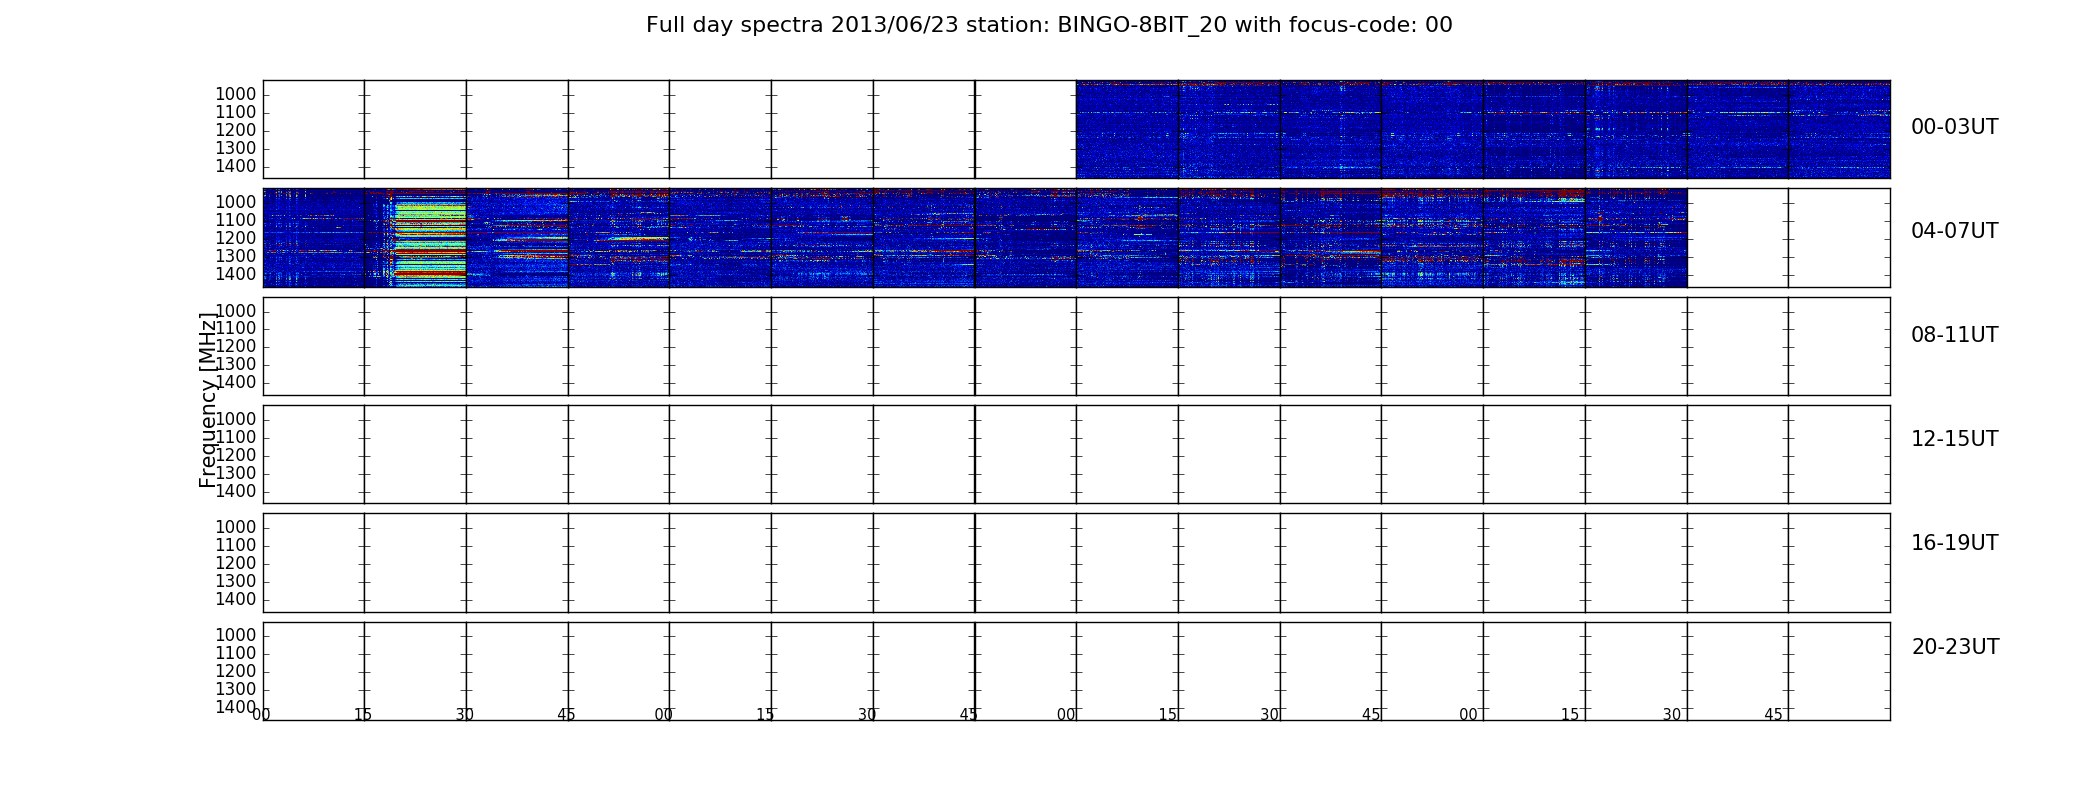This screenshot has height=800, width=2100.
Task: Select the '16-19UT' row label
Action: (x=1954, y=543)
